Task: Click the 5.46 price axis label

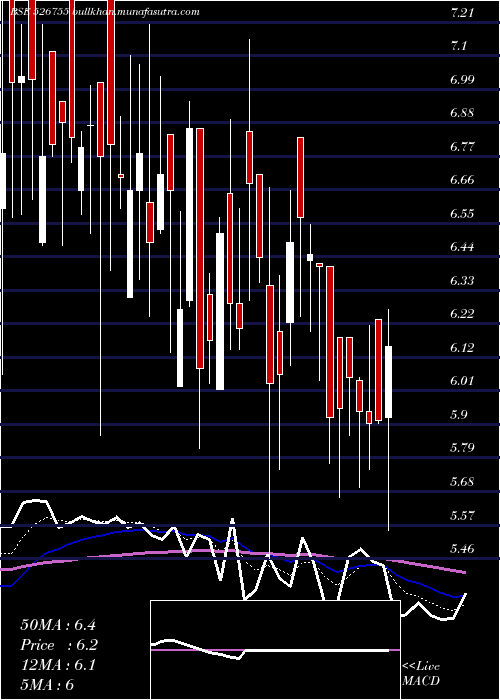Action: (462, 548)
